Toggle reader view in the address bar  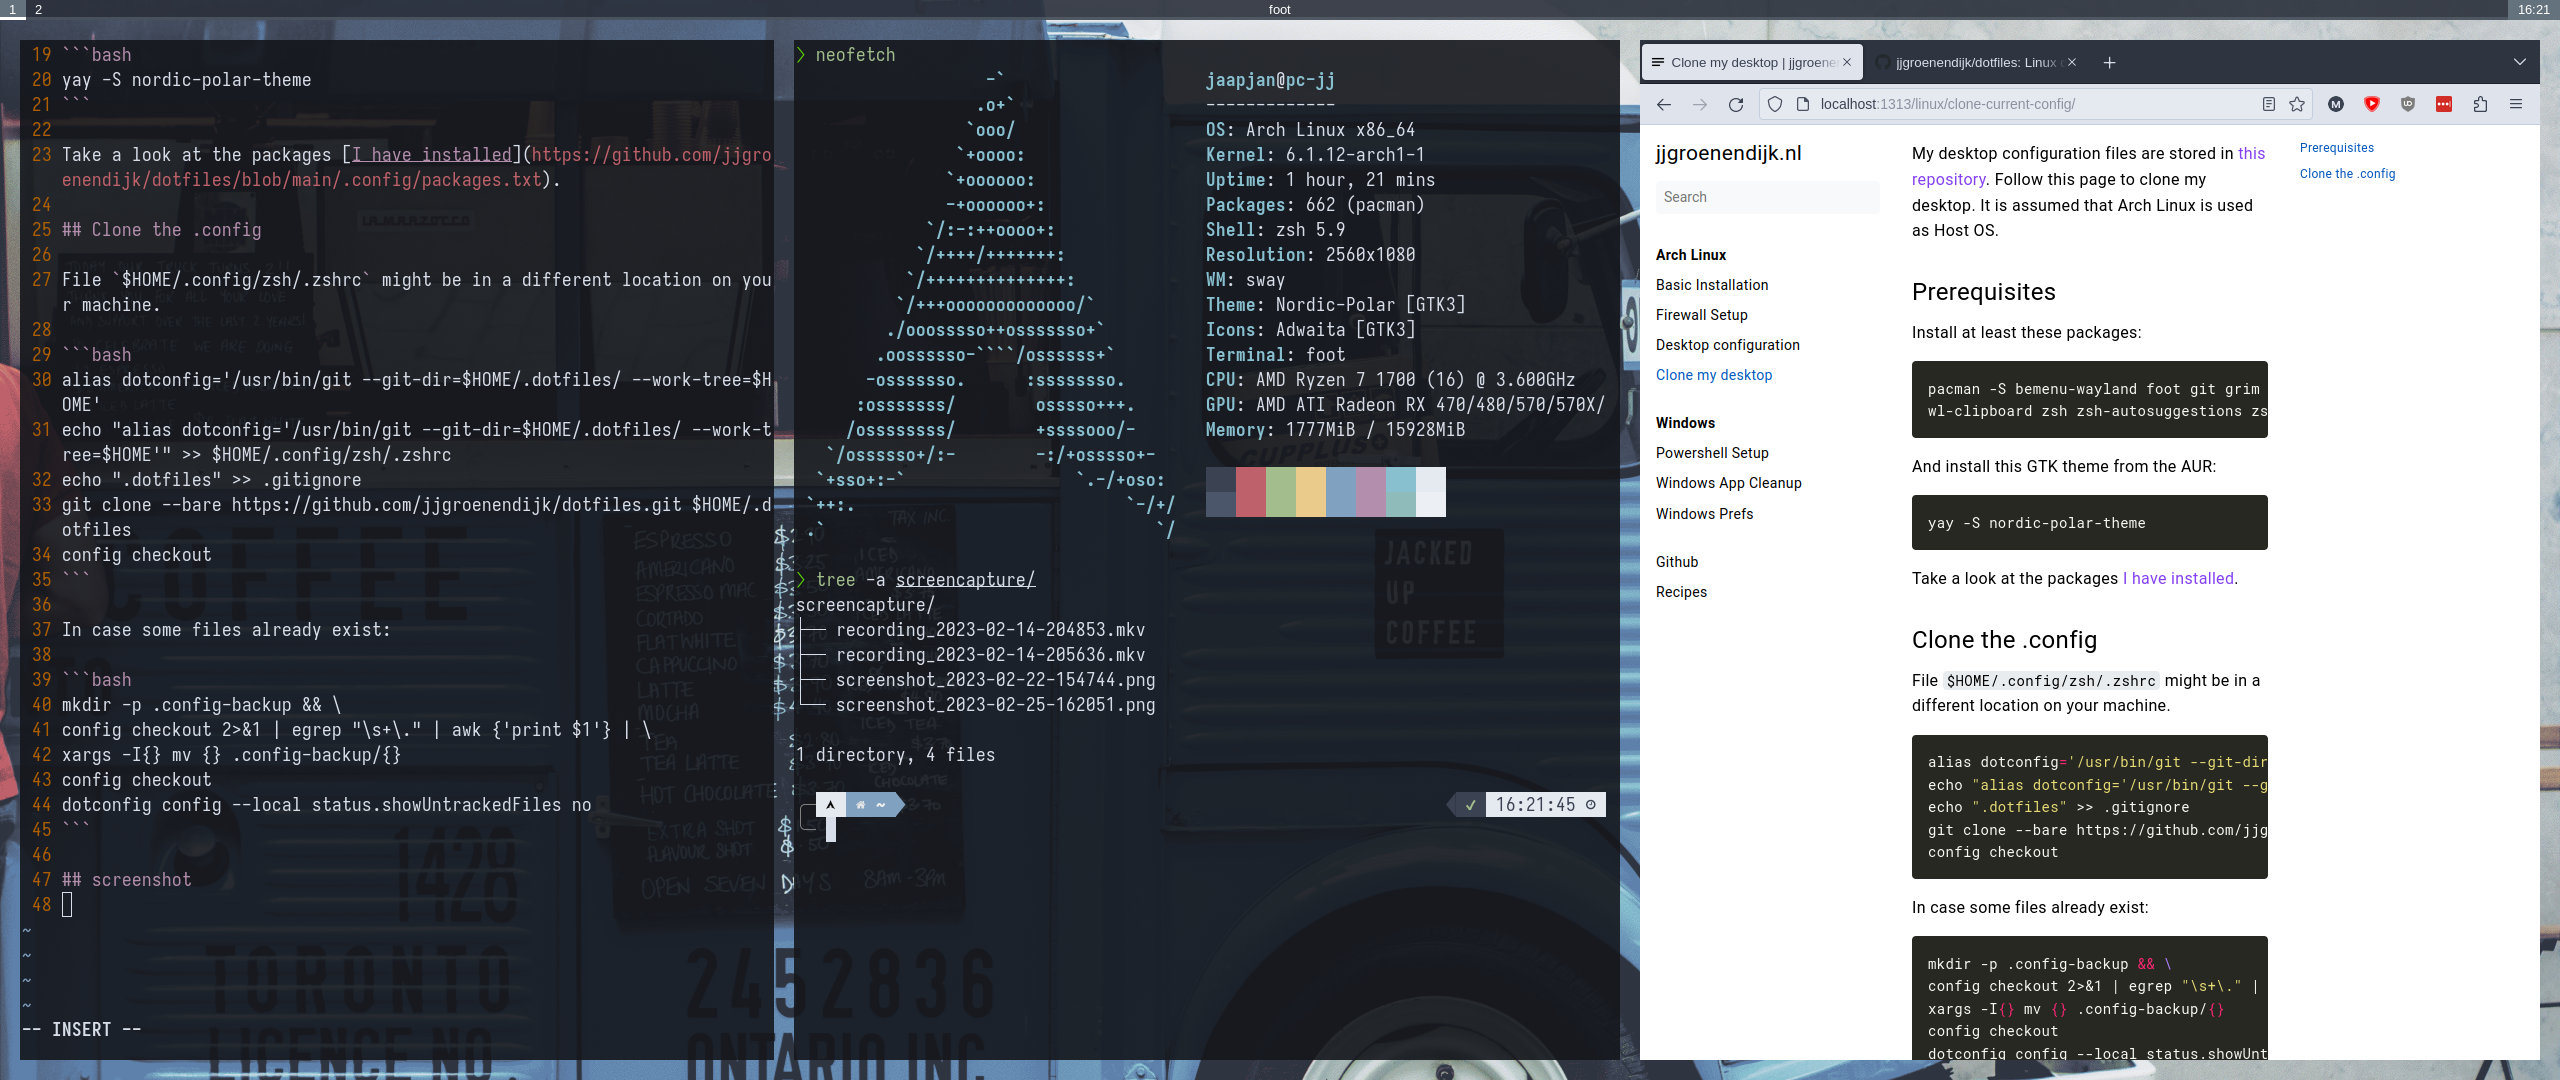tap(2269, 104)
